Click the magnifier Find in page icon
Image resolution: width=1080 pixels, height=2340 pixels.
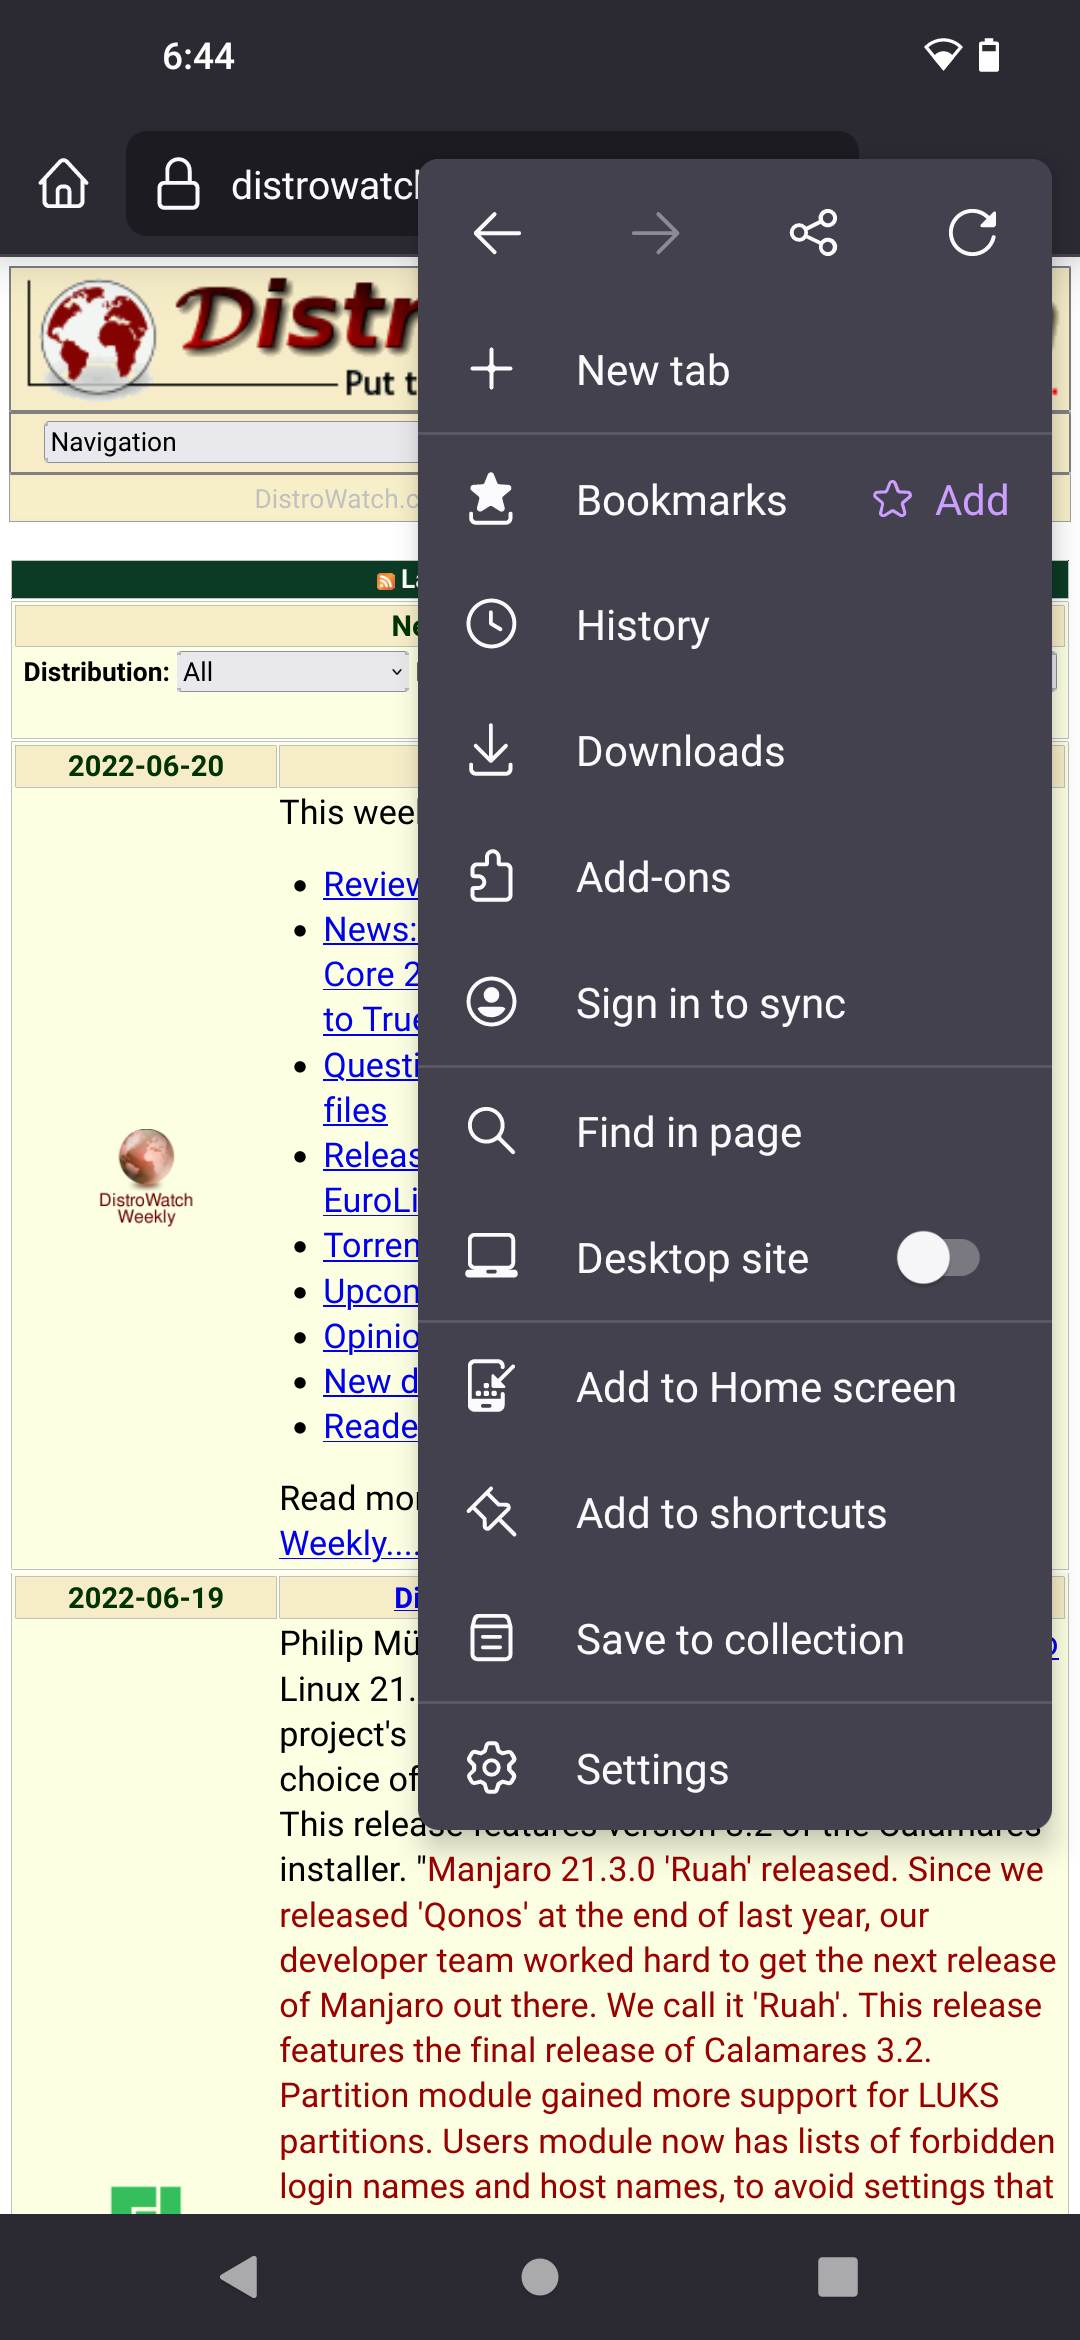(x=491, y=1131)
